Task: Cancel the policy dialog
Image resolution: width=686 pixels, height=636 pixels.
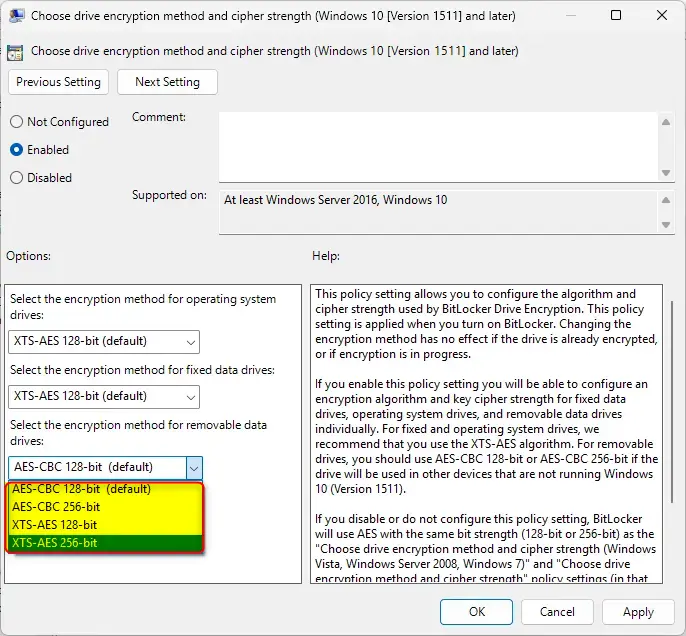Action: coord(557,612)
